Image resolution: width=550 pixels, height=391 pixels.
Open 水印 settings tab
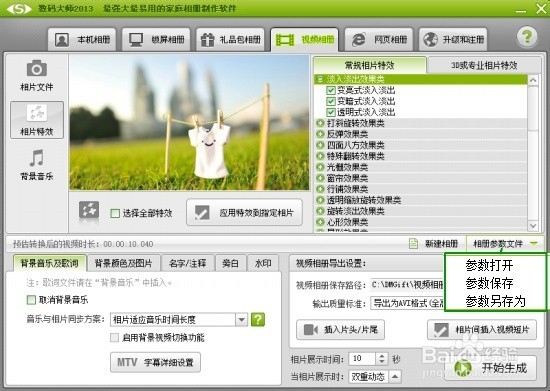pyautogui.click(x=263, y=263)
